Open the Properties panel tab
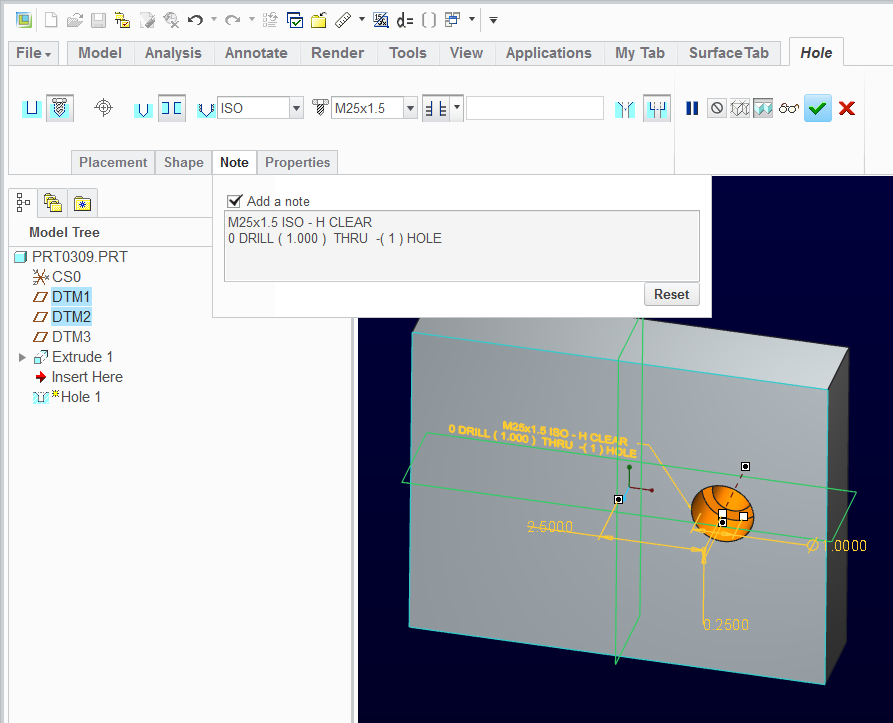Viewport: 893px width, 723px height. [x=297, y=162]
